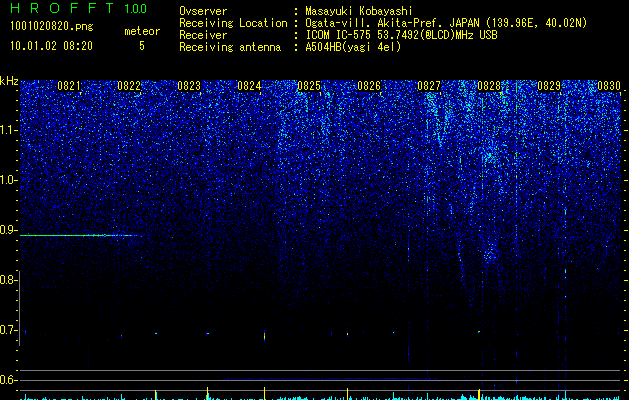Click the 0825 time label
Viewport: 629px width, 400px height.
click(309, 85)
